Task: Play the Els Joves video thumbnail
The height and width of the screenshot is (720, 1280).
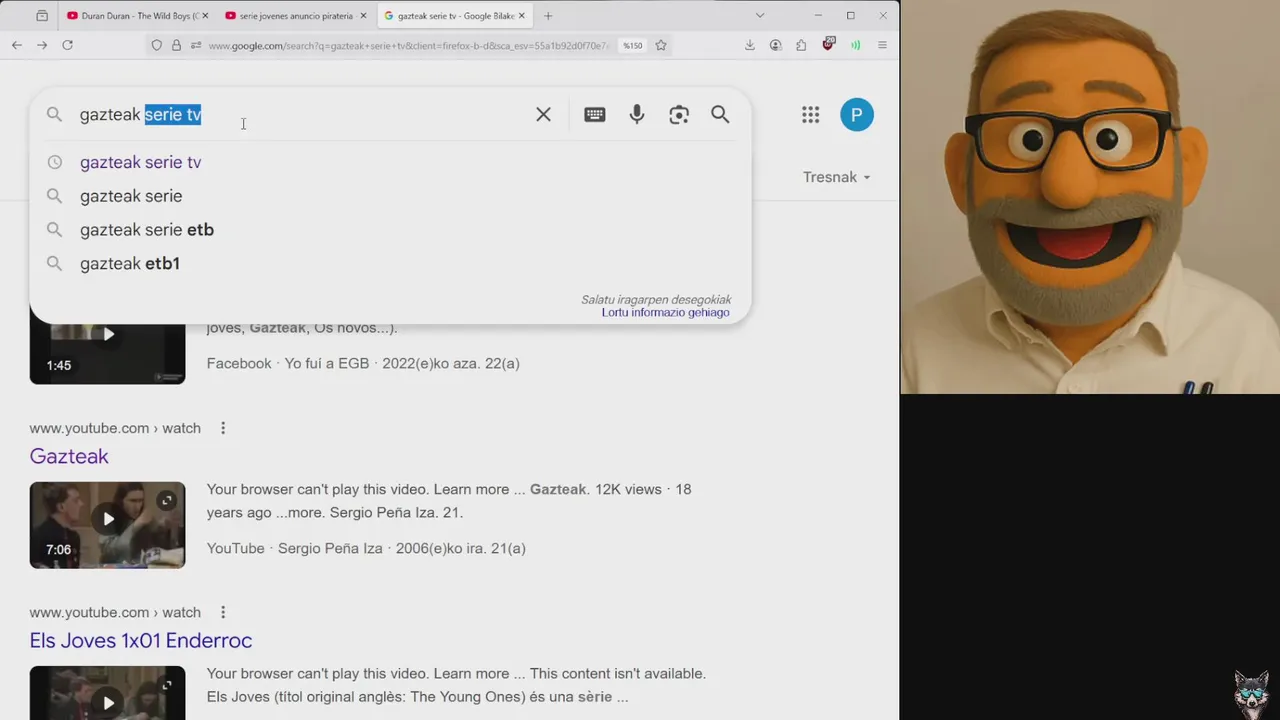Action: 107,693
